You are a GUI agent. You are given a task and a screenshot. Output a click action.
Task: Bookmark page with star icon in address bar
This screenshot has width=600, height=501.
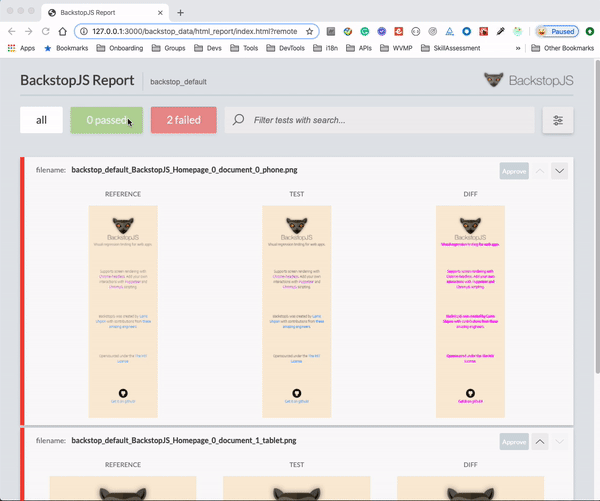tap(310, 31)
